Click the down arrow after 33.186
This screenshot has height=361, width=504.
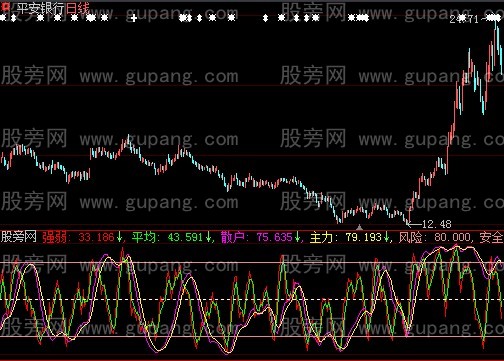pyautogui.click(x=119, y=237)
